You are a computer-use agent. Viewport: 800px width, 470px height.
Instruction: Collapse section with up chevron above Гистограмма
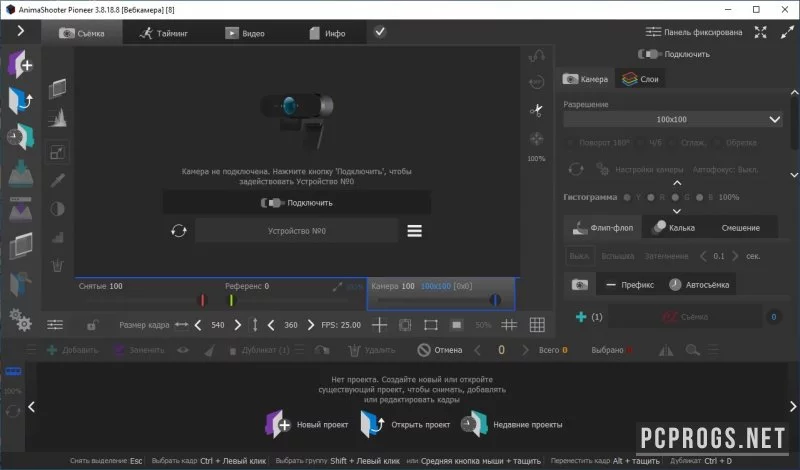tap(677, 183)
